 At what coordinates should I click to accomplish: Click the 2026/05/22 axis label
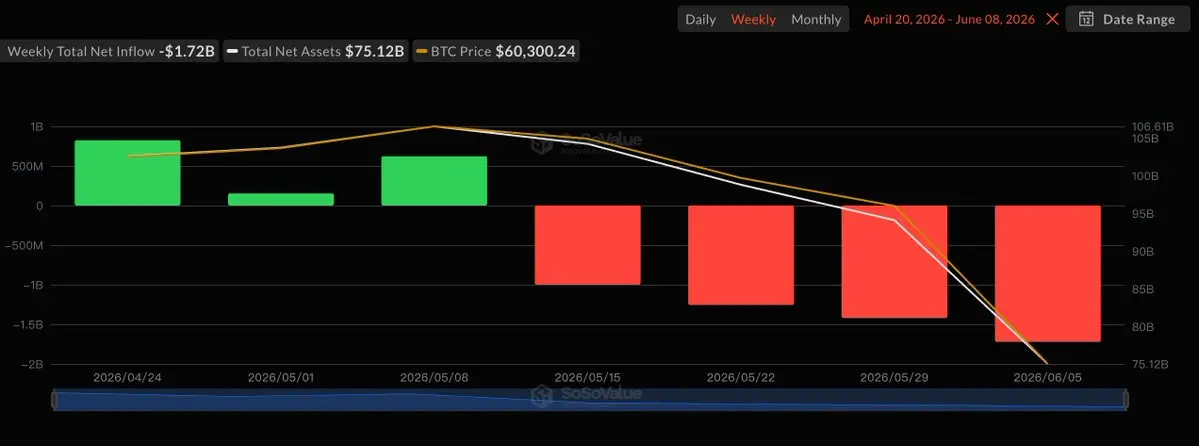(741, 377)
